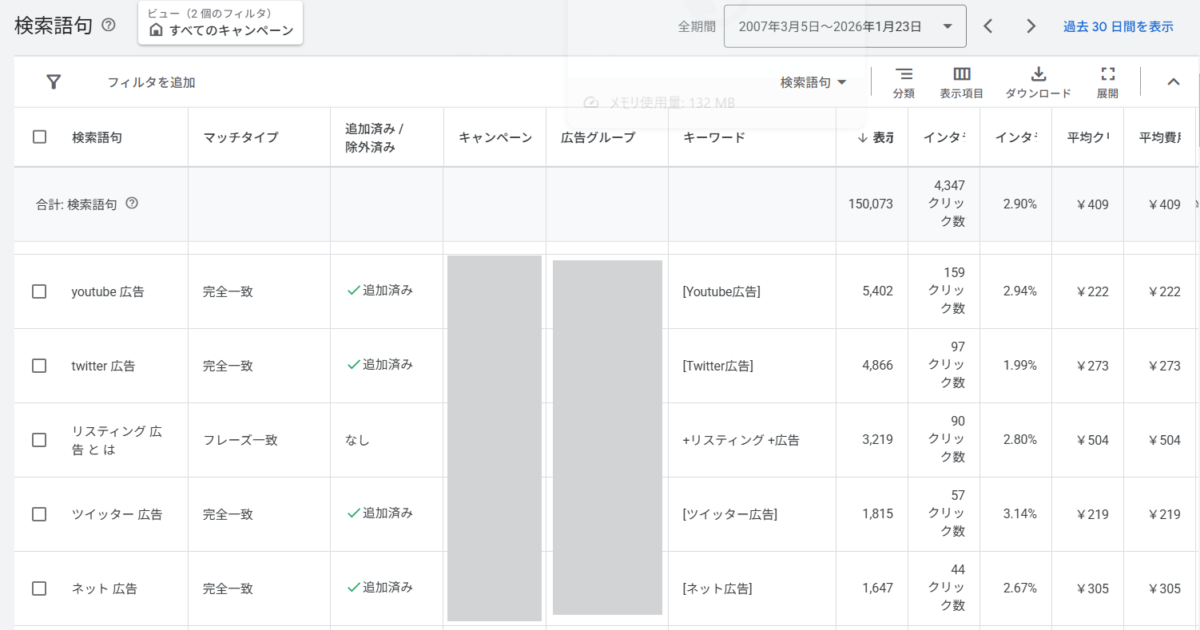The height and width of the screenshot is (630, 1200).
Task: Click the 過去 30 日間を表示 link
Action: click(x=1118, y=26)
